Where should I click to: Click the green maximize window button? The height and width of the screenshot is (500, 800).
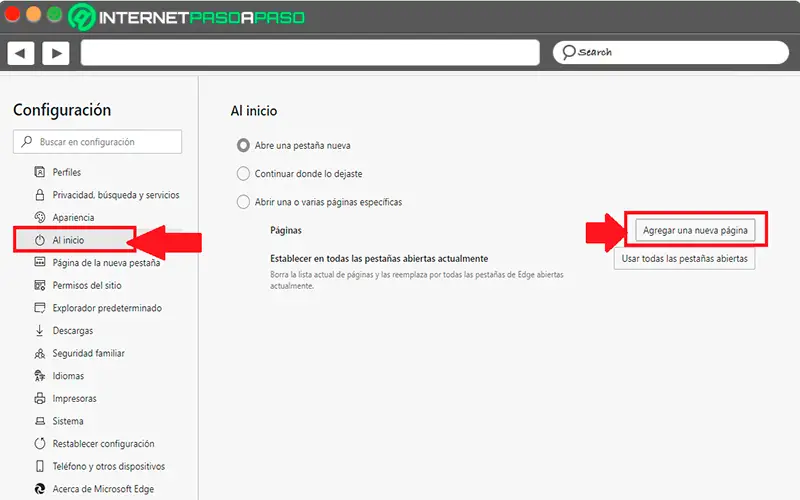click(55, 13)
